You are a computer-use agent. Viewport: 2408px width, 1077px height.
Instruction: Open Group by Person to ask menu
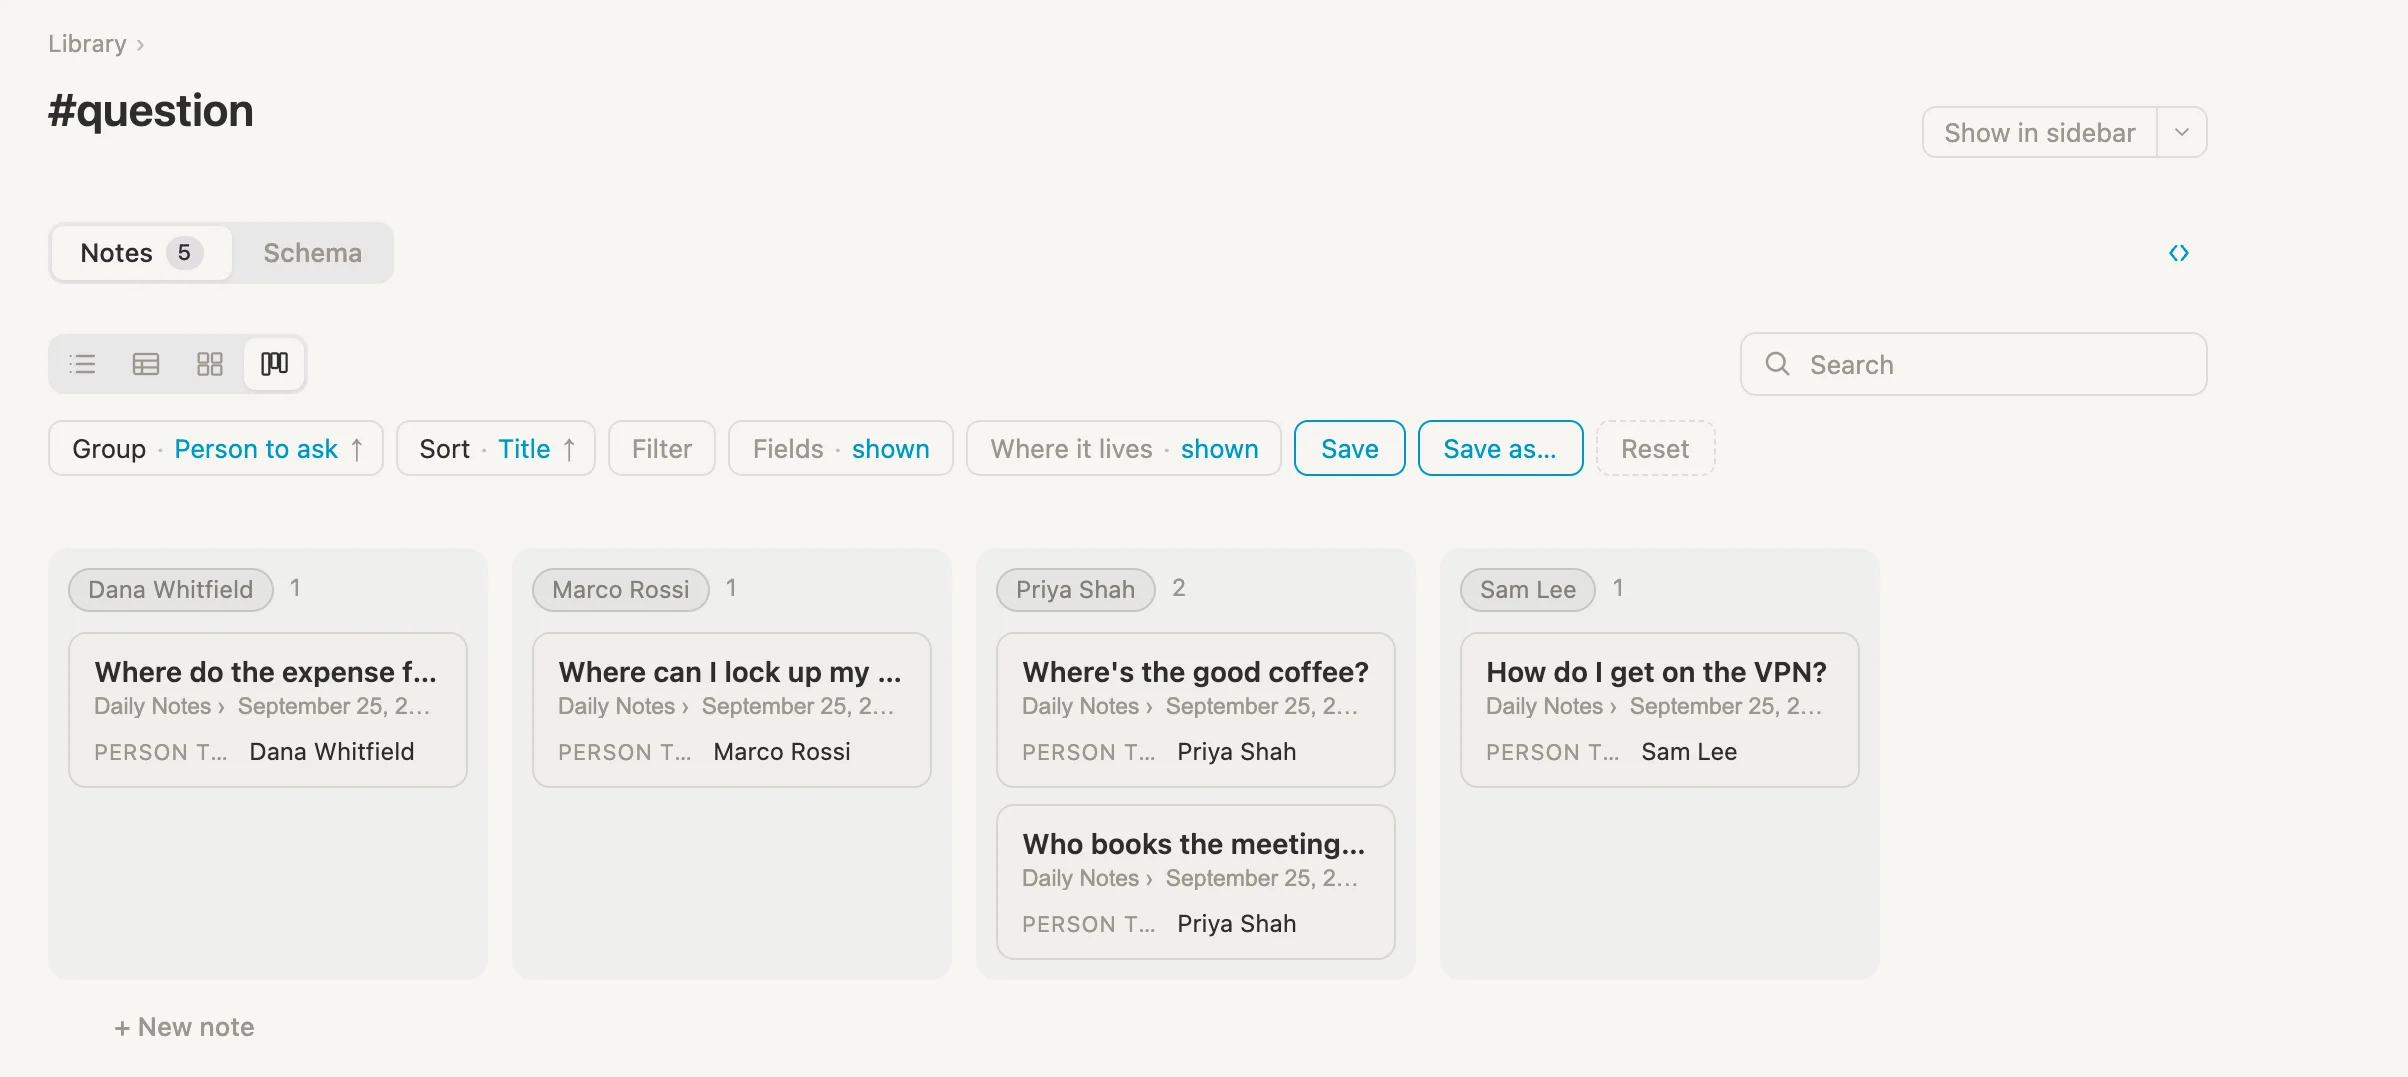click(x=216, y=449)
